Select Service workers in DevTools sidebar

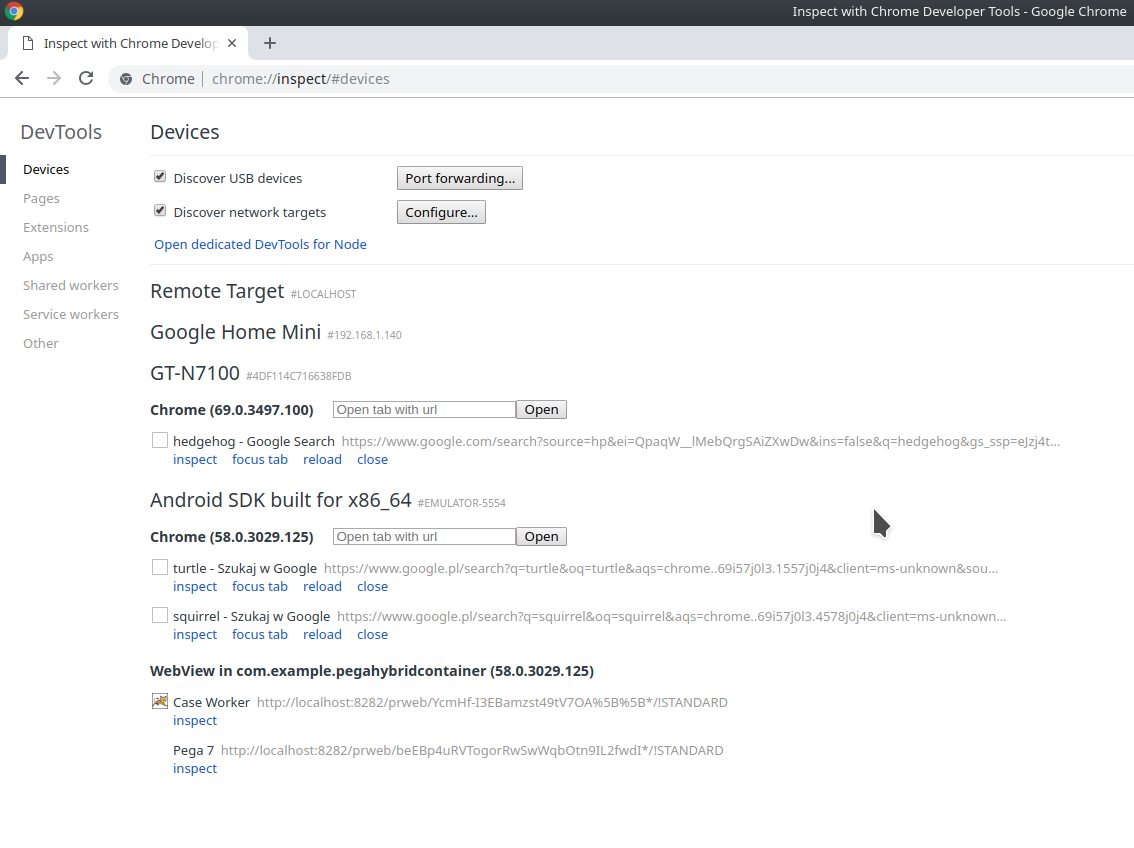click(x=71, y=315)
